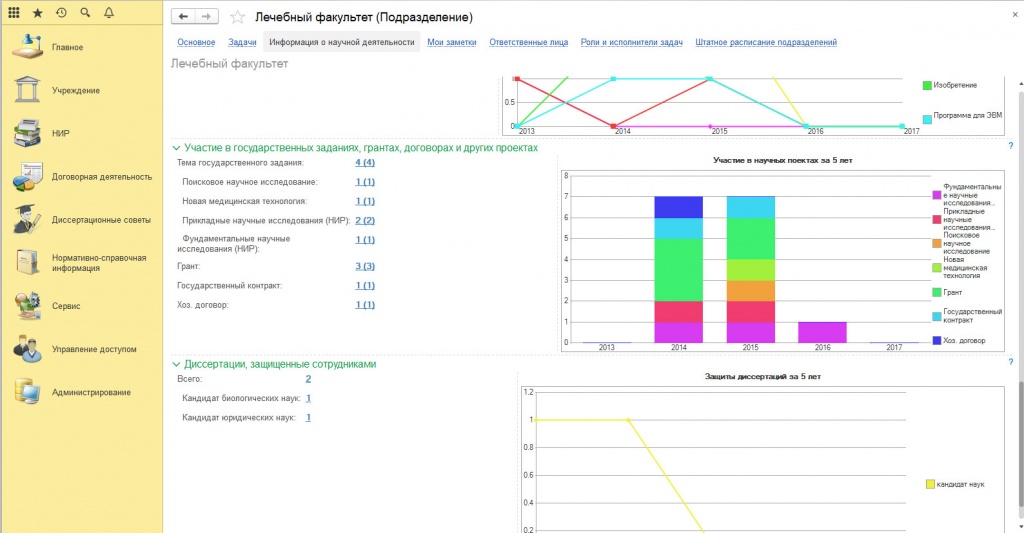Viewport: 1024px width, 533px height.
Task: Open Государственный контракт 1 (1) link
Action: pyautogui.click(x=365, y=285)
